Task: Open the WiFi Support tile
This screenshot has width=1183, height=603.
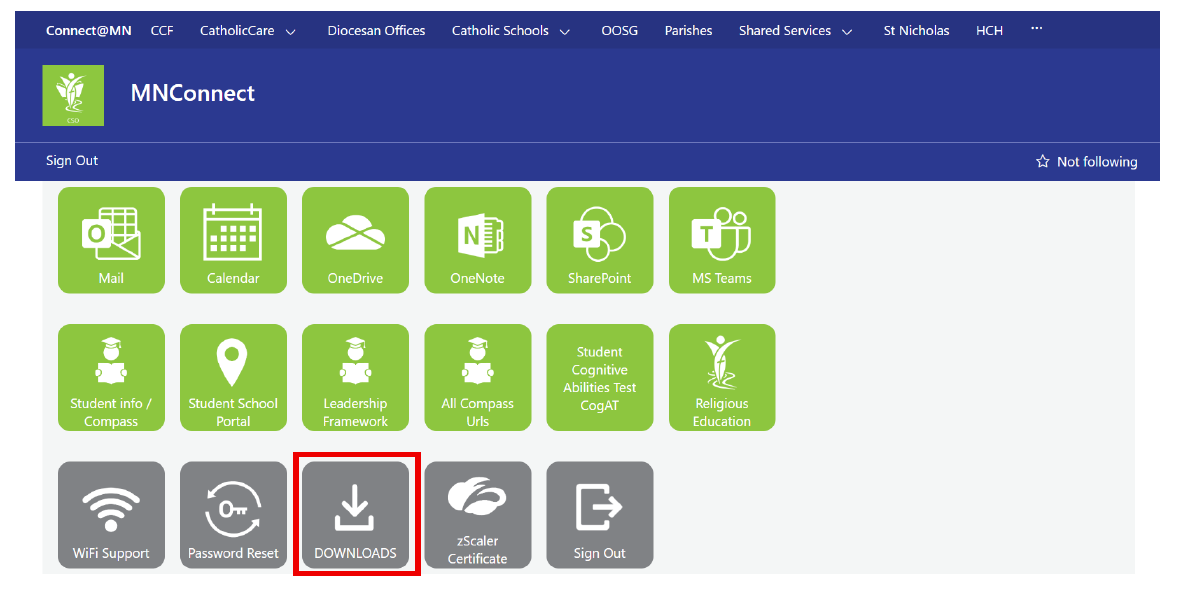Action: coord(111,515)
